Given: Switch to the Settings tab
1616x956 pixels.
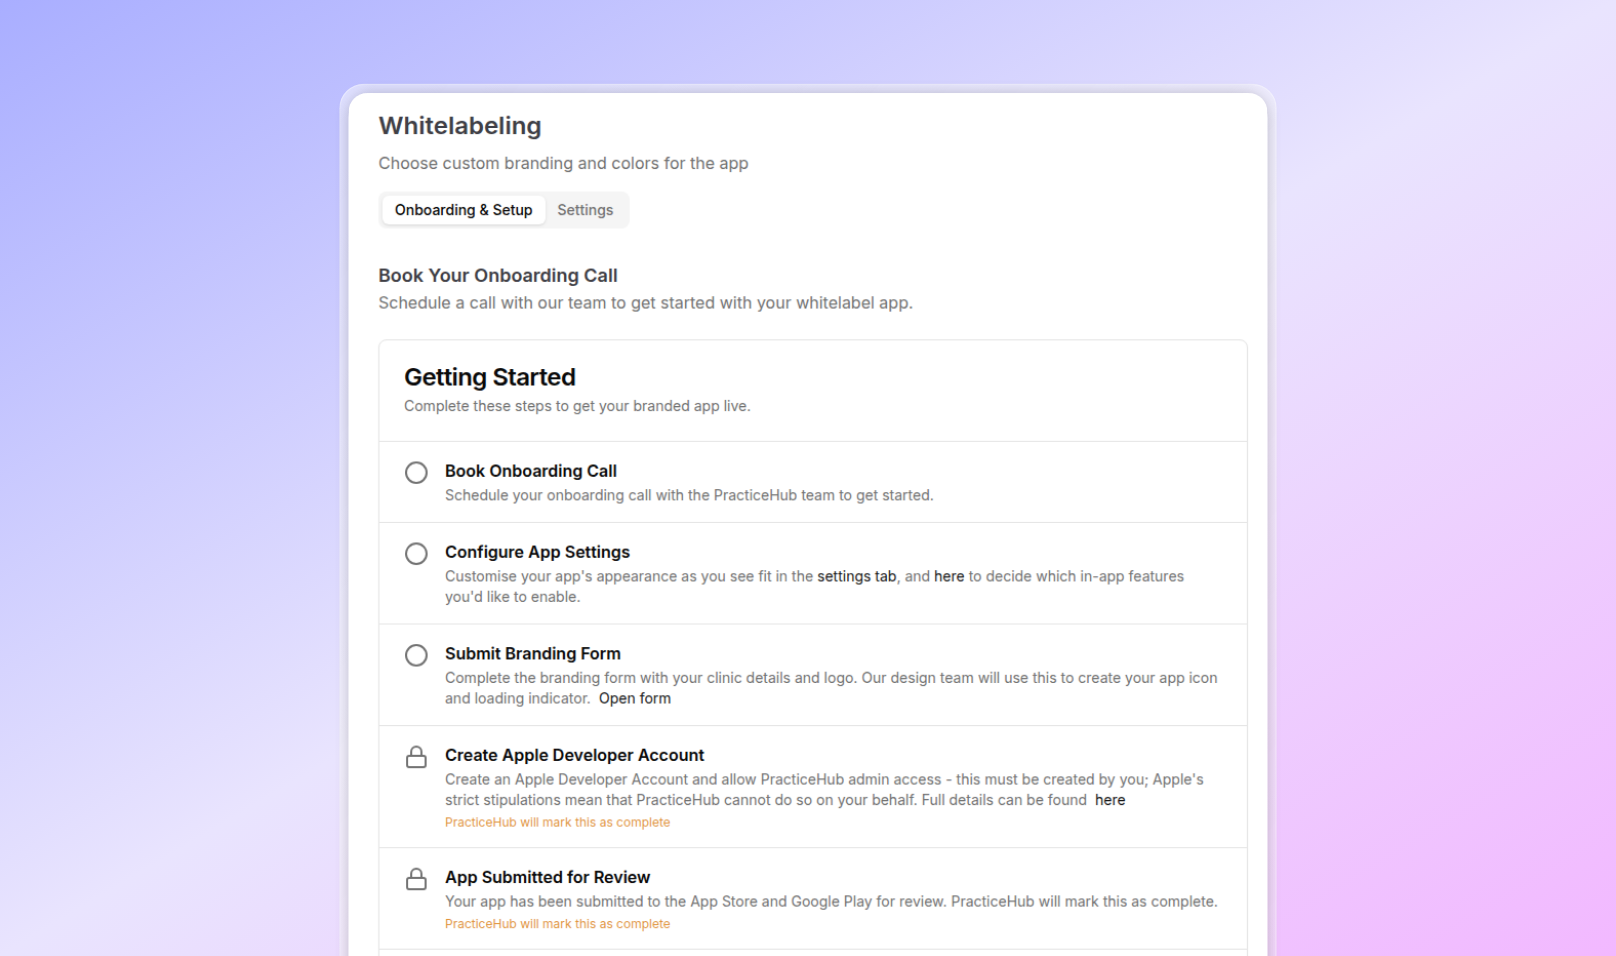Looking at the screenshot, I should click(585, 210).
